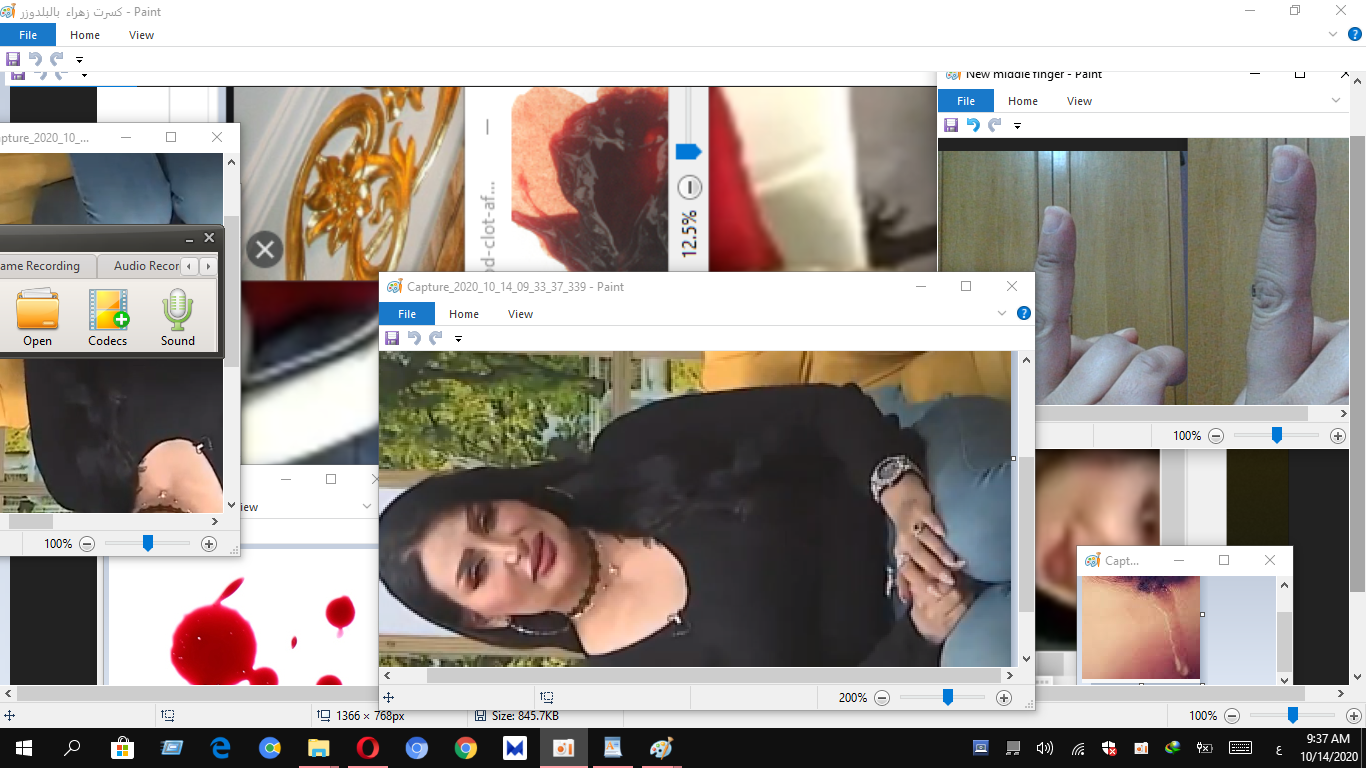Open Opera browser from the taskbar
This screenshot has height=768, width=1366.
(x=368, y=748)
